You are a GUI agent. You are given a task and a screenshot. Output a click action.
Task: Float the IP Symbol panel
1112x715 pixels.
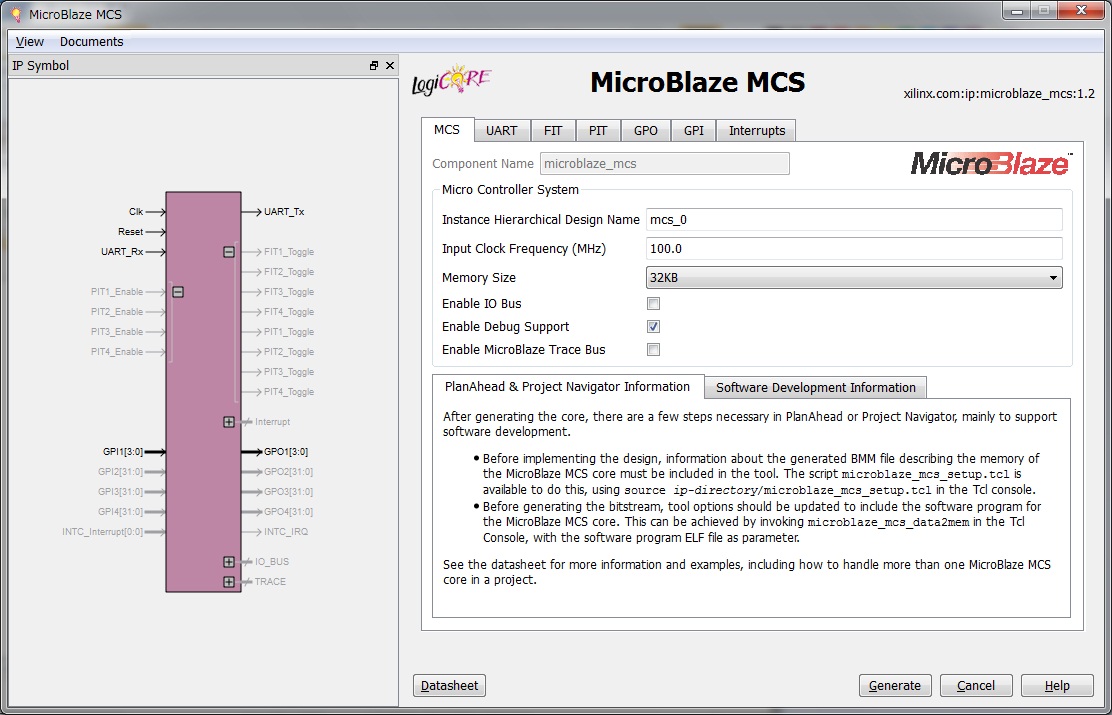point(374,66)
